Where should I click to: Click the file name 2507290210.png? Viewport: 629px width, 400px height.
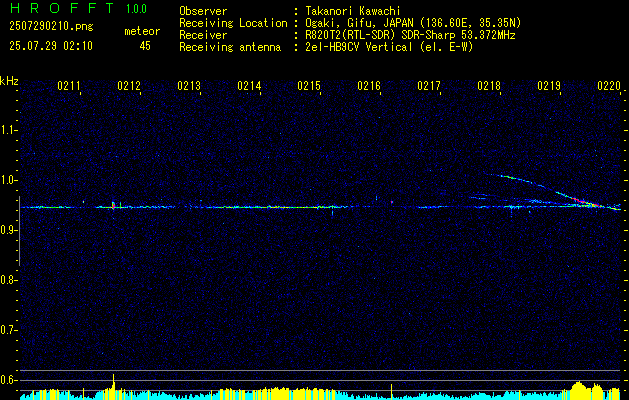51,27
